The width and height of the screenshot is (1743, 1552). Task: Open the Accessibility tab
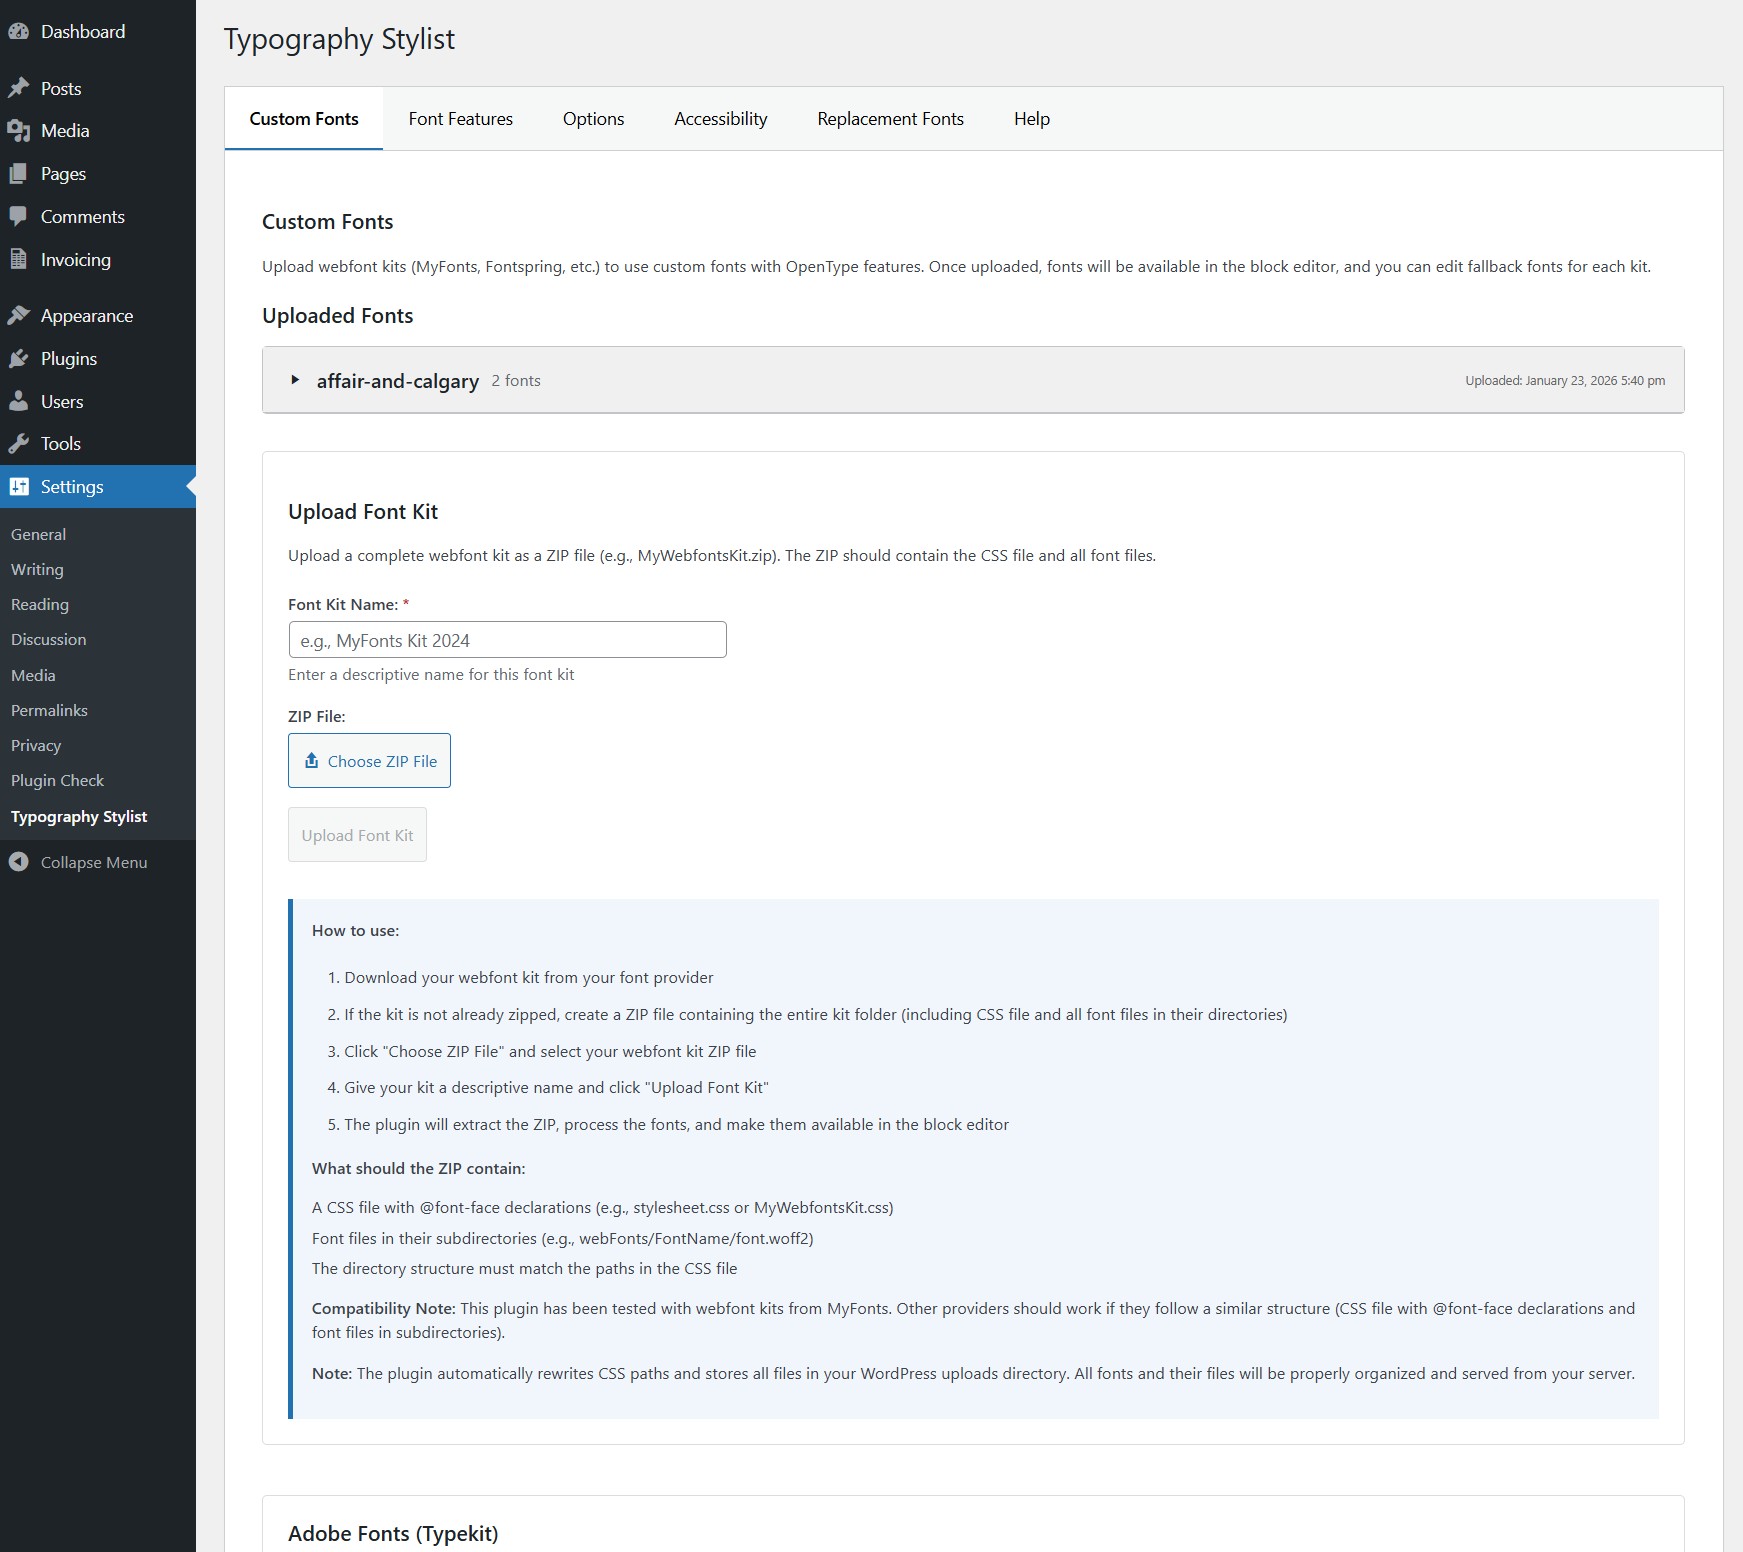(720, 119)
